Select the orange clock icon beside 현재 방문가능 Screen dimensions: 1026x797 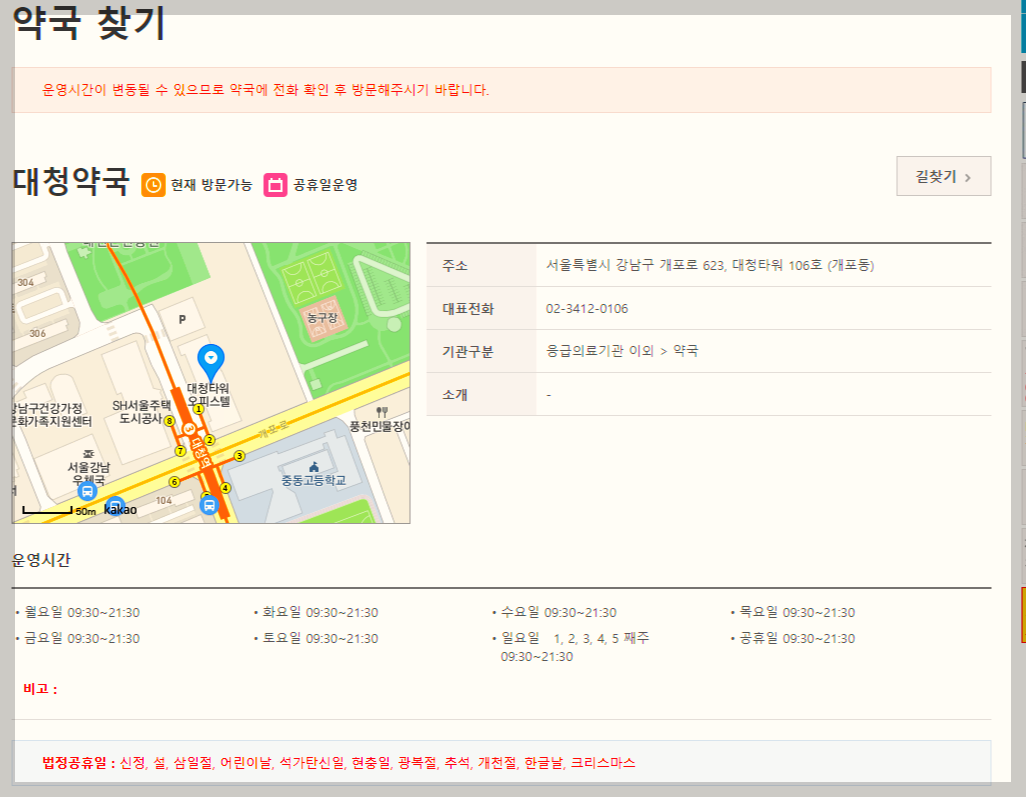pyautogui.click(x=152, y=182)
